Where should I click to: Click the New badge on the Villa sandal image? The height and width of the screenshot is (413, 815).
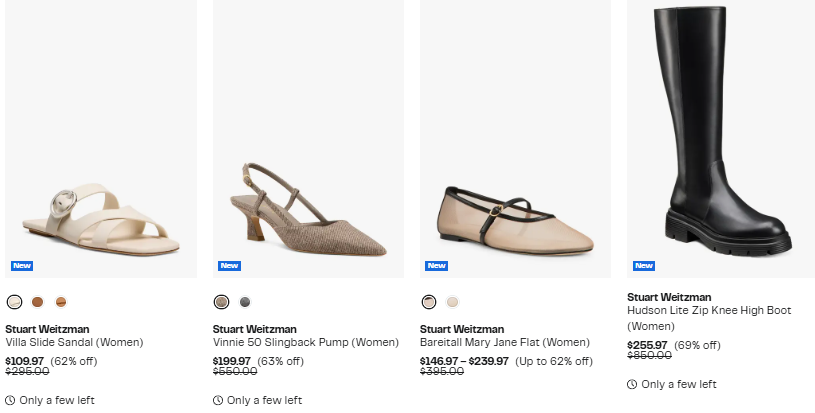pyautogui.click(x=22, y=265)
